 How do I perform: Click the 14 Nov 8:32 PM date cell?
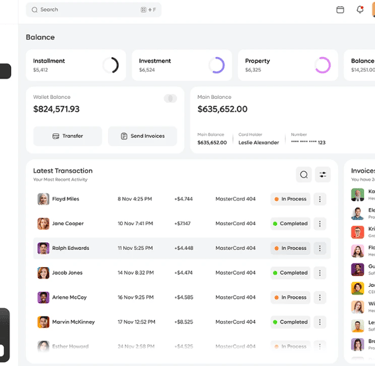tap(136, 273)
